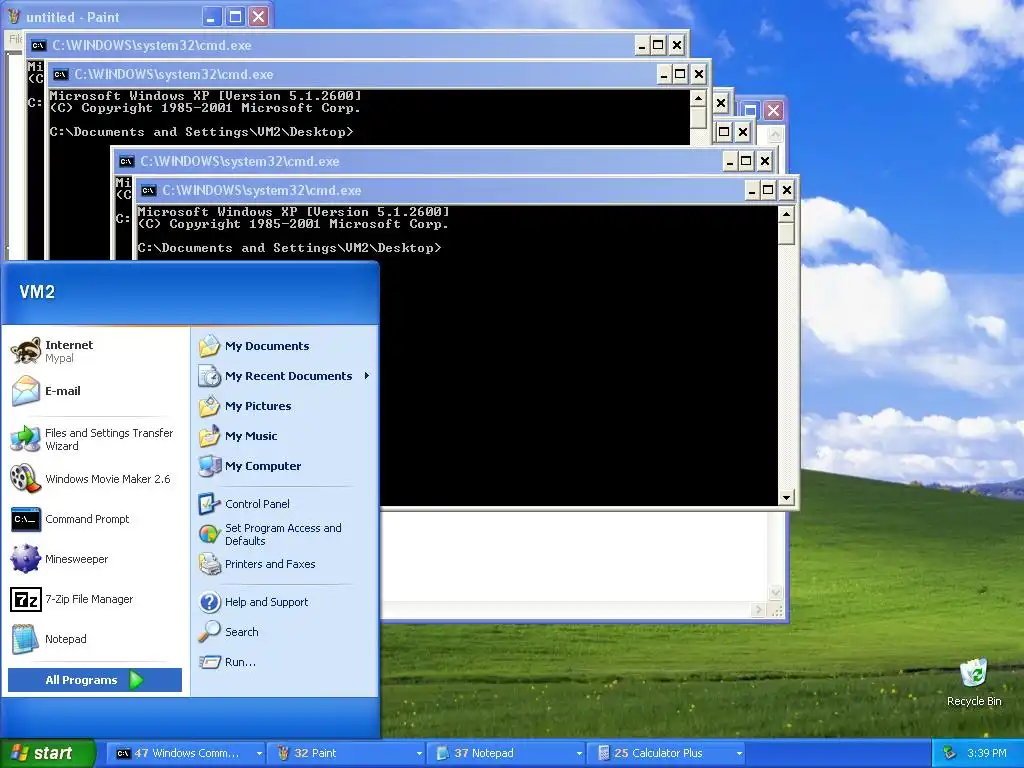Click the command prompt line in front window

[x=289, y=248]
